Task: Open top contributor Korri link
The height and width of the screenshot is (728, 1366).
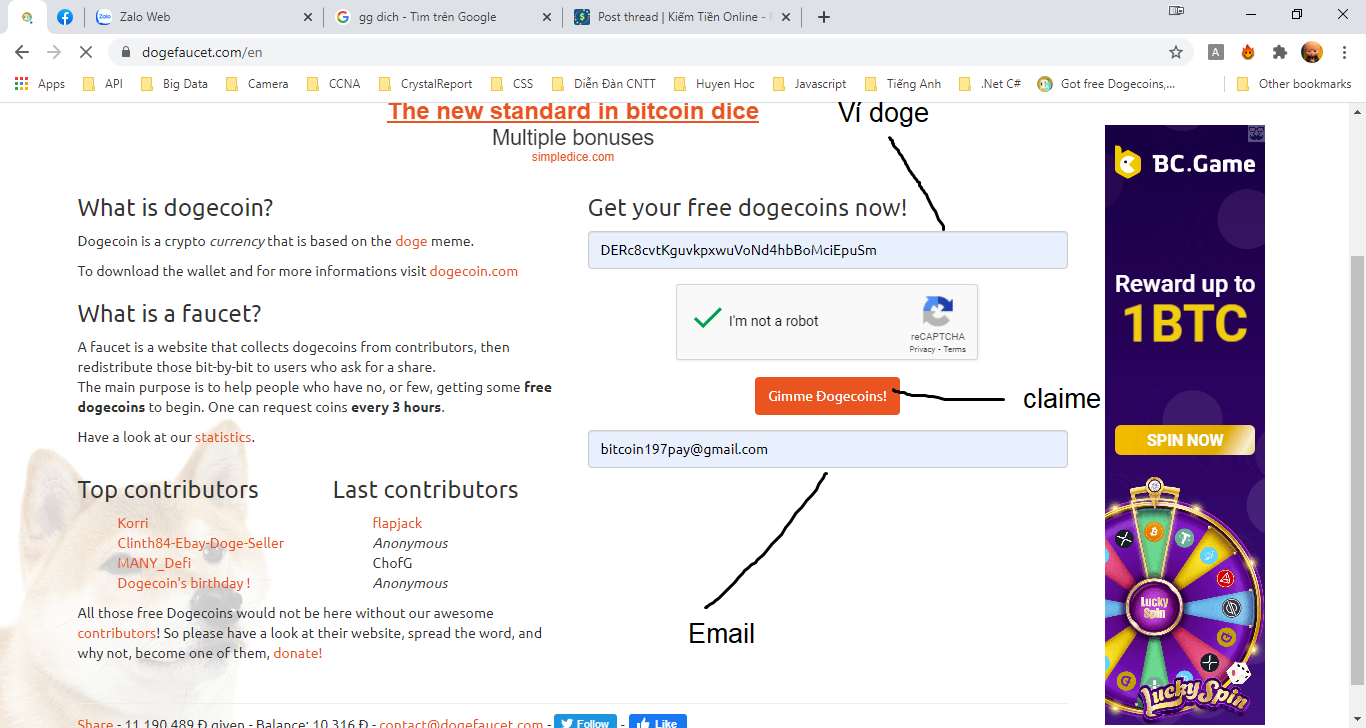Action: click(x=132, y=523)
